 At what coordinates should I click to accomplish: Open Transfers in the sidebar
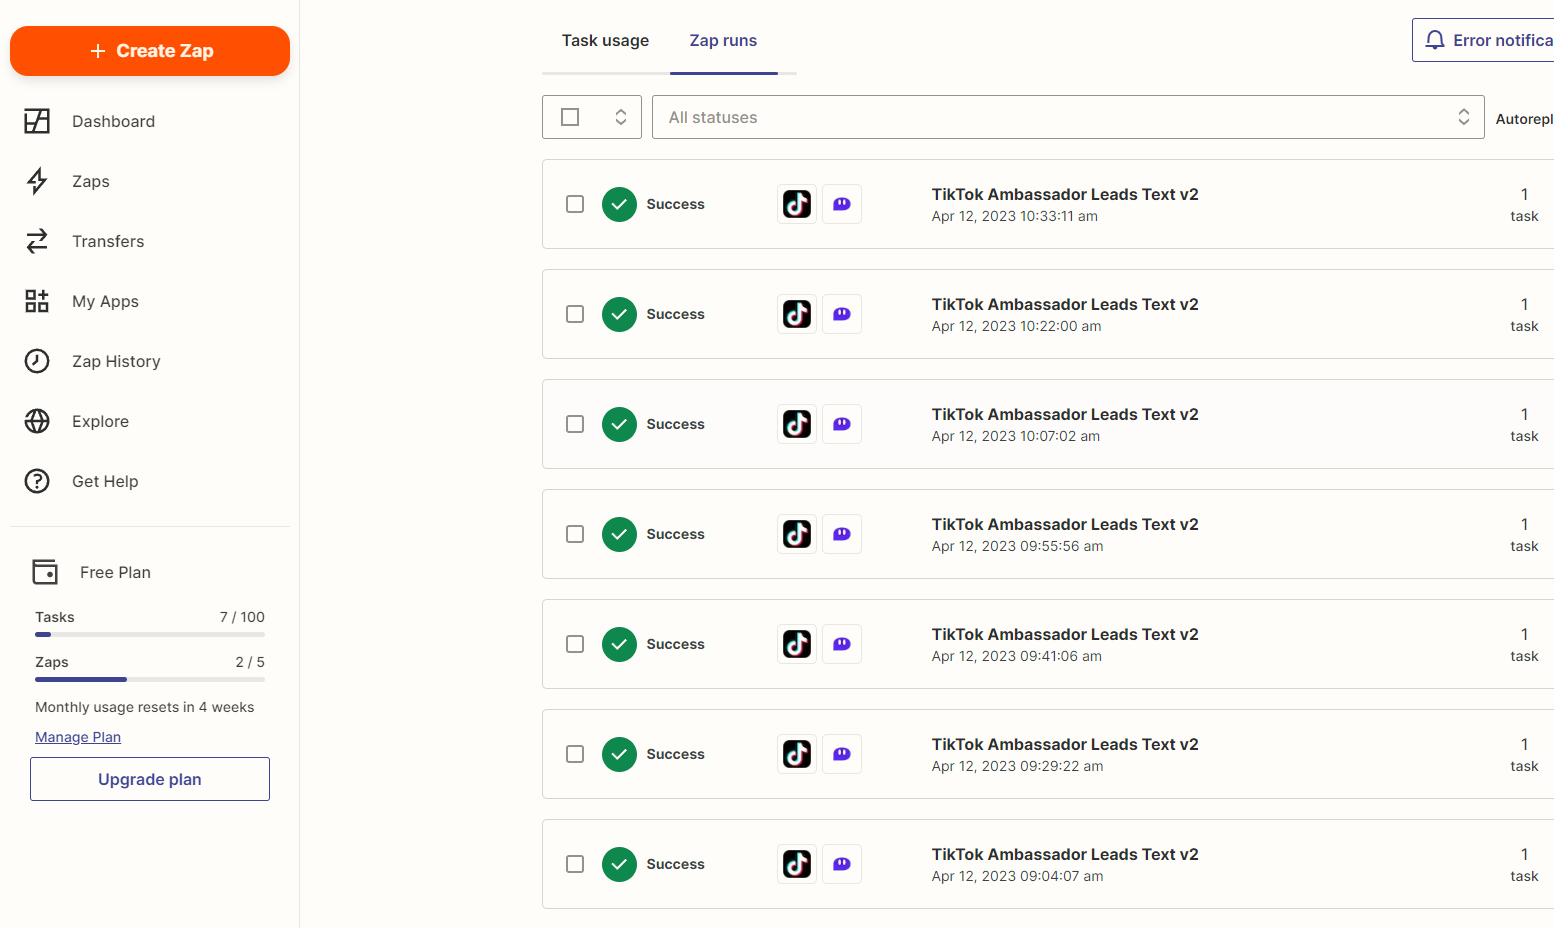(108, 241)
